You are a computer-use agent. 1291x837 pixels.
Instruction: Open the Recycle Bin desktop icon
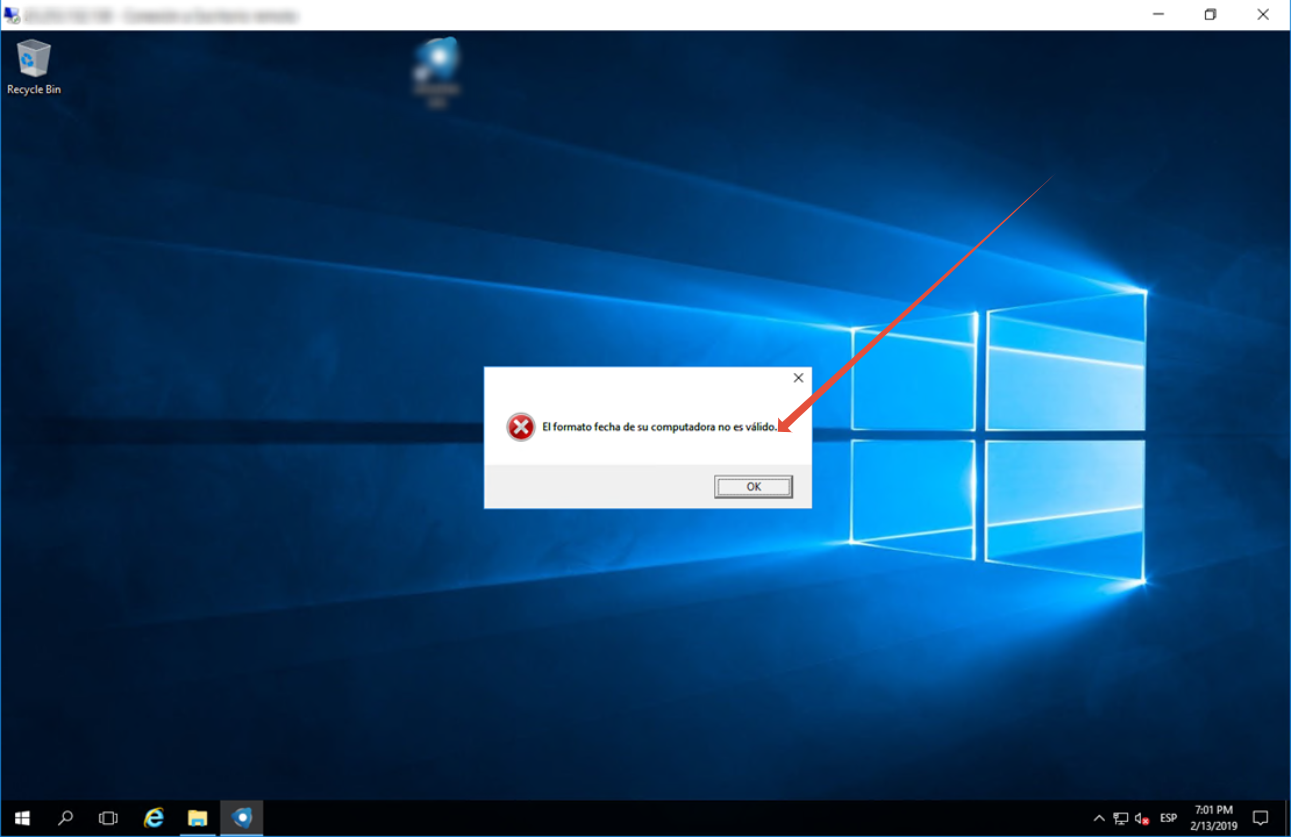(34, 67)
